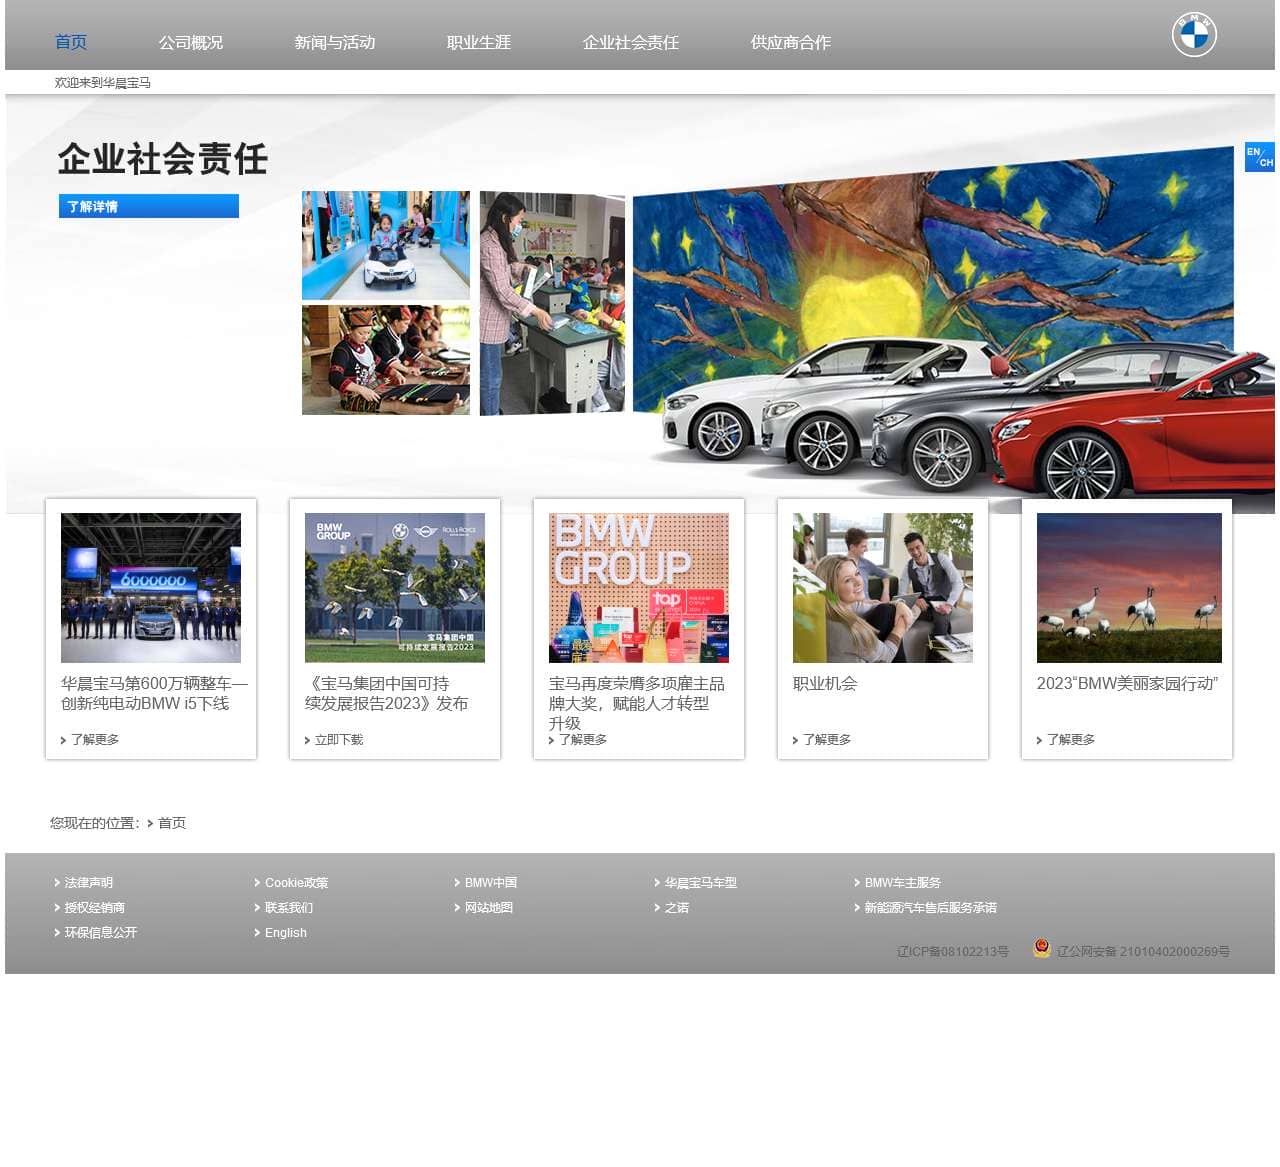Image resolution: width=1280 pixels, height=1167 pixels.
Task: Open 环保信息公开 footer link
Action: coord(101,933)
